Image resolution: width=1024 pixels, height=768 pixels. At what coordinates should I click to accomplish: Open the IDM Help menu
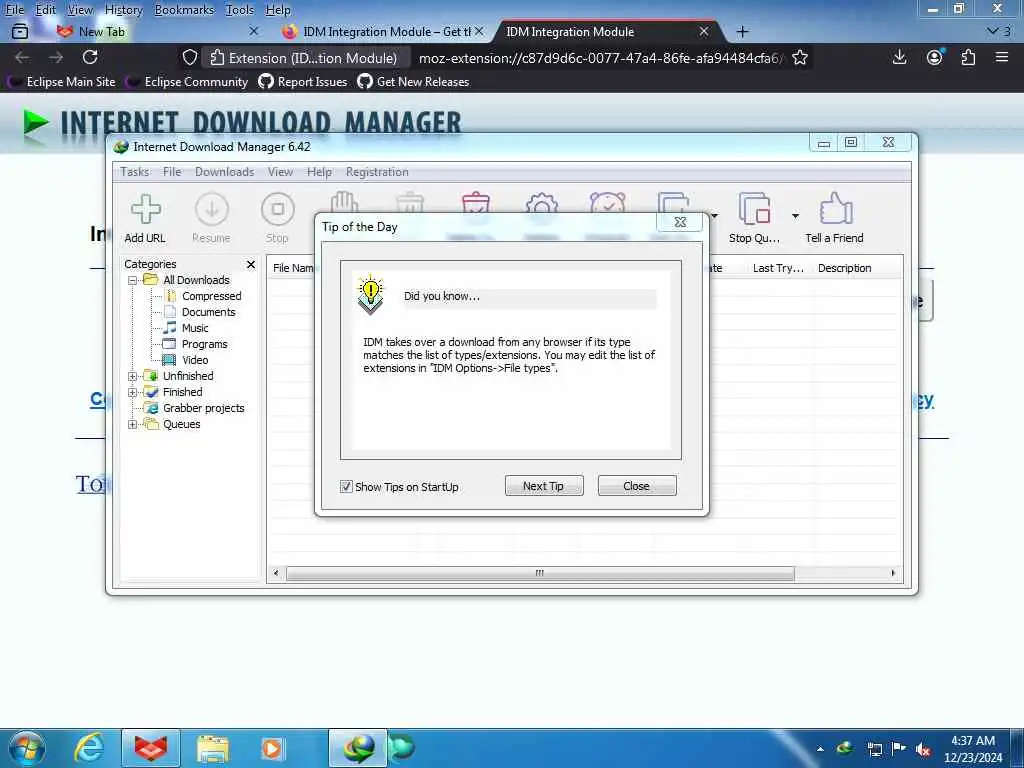pyautogui.click(x=319, y=172)
